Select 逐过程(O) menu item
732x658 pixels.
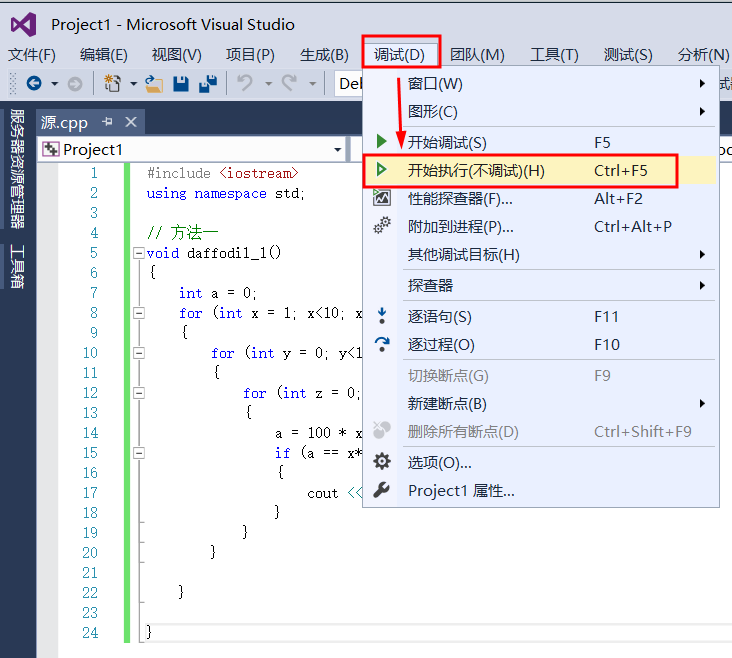[540, 345]
